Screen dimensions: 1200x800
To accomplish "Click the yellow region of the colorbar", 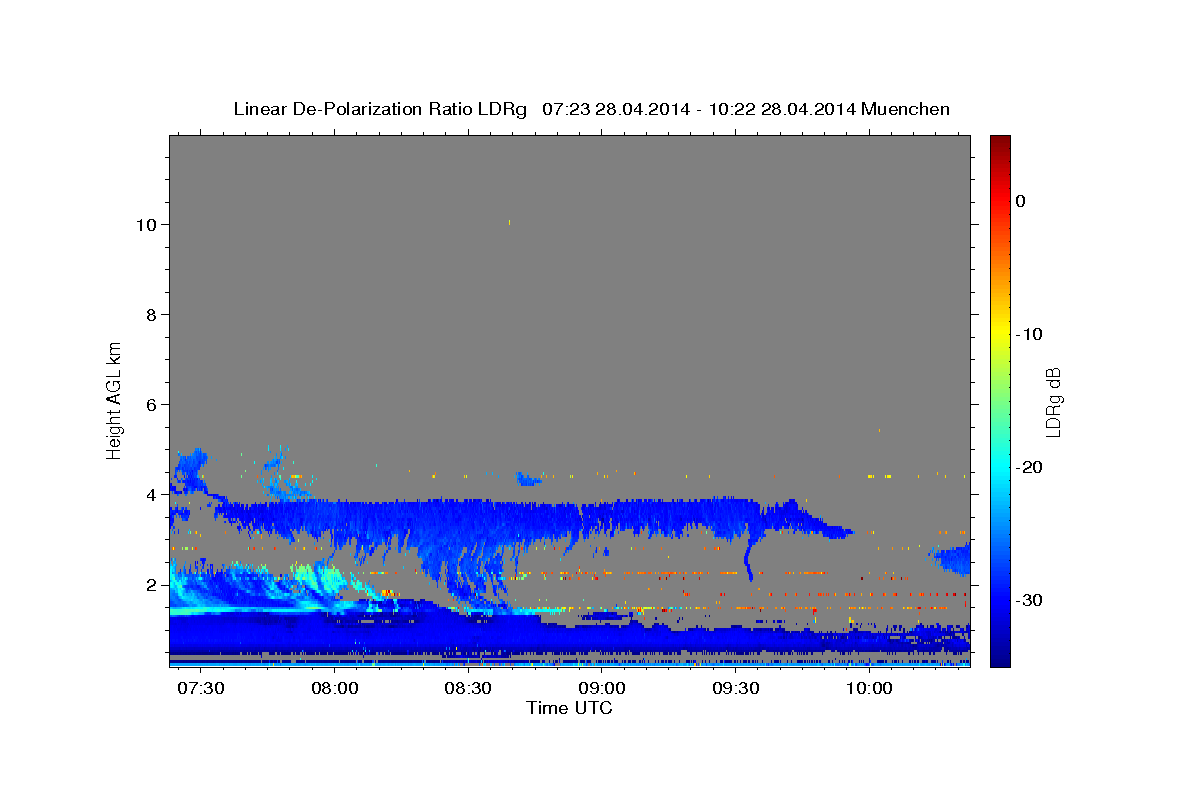I will (1000, 334).
